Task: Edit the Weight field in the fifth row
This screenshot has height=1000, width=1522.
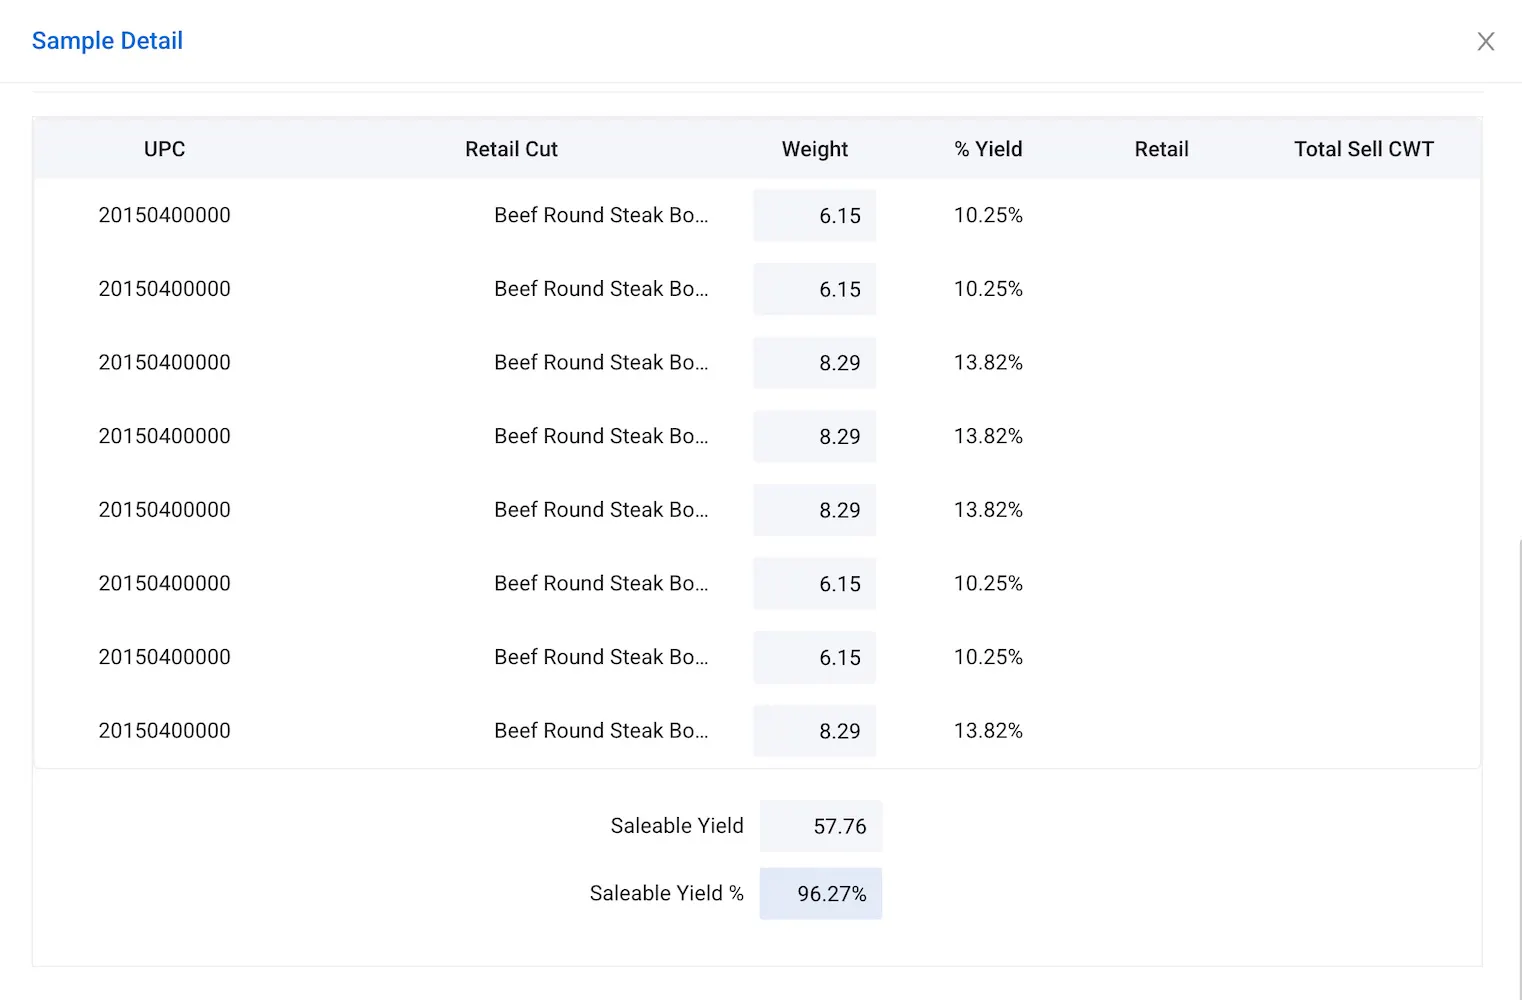Action: pos(815,510)
